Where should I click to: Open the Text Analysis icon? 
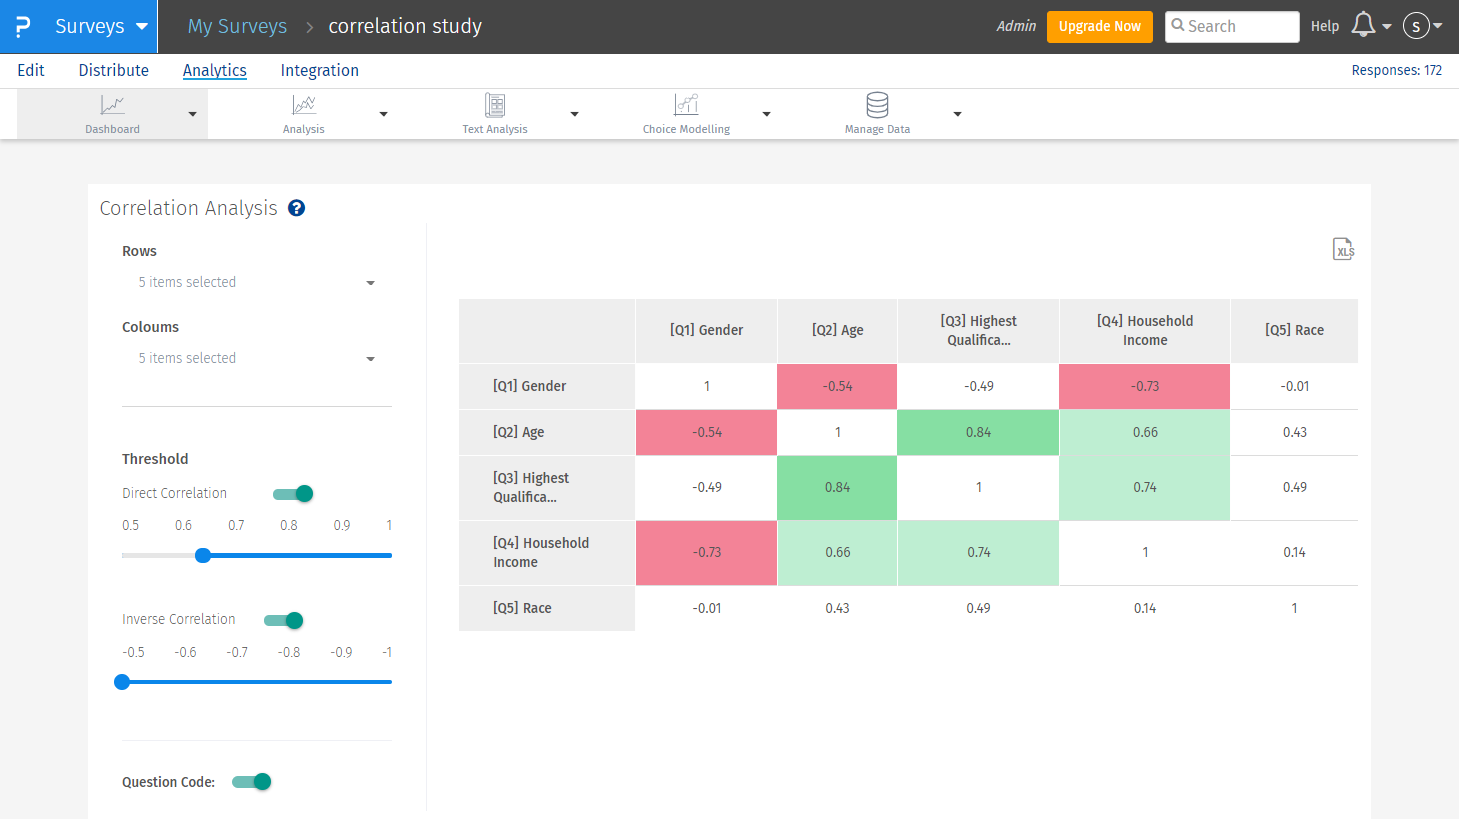coord(494,105)
